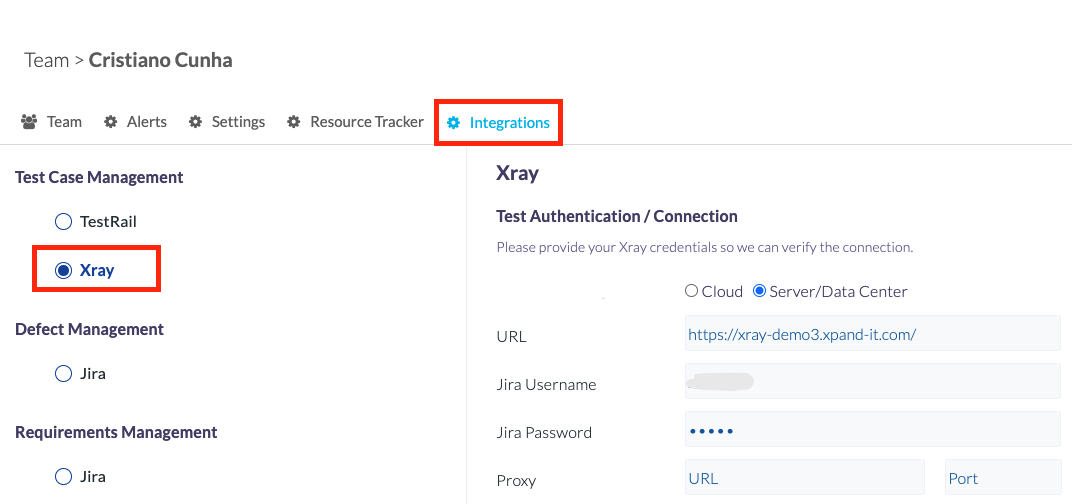Focus the Jira Username field
Screen dimensions: 1072x504
pos(872,382)
